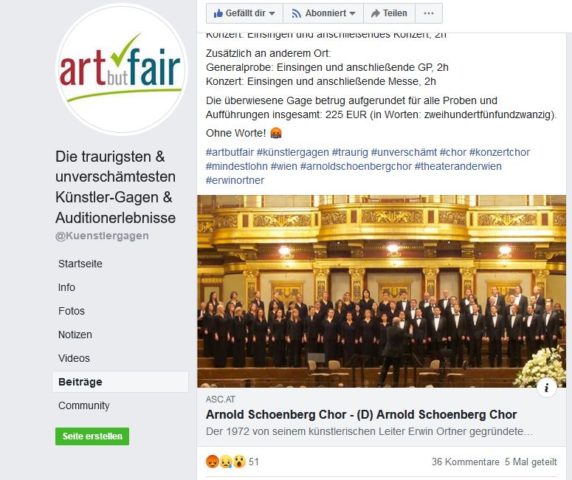Open the choir concert hall photo
The height and width of the screenshot is (480, 572).
[382, 291]
